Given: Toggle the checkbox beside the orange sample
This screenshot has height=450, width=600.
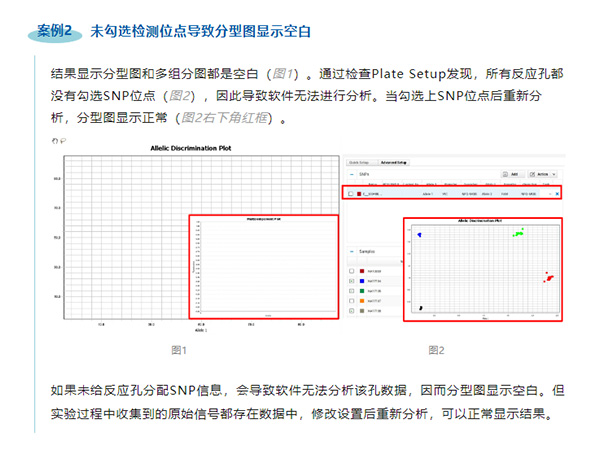Looking at the screenshot, I should click(351, 299).
